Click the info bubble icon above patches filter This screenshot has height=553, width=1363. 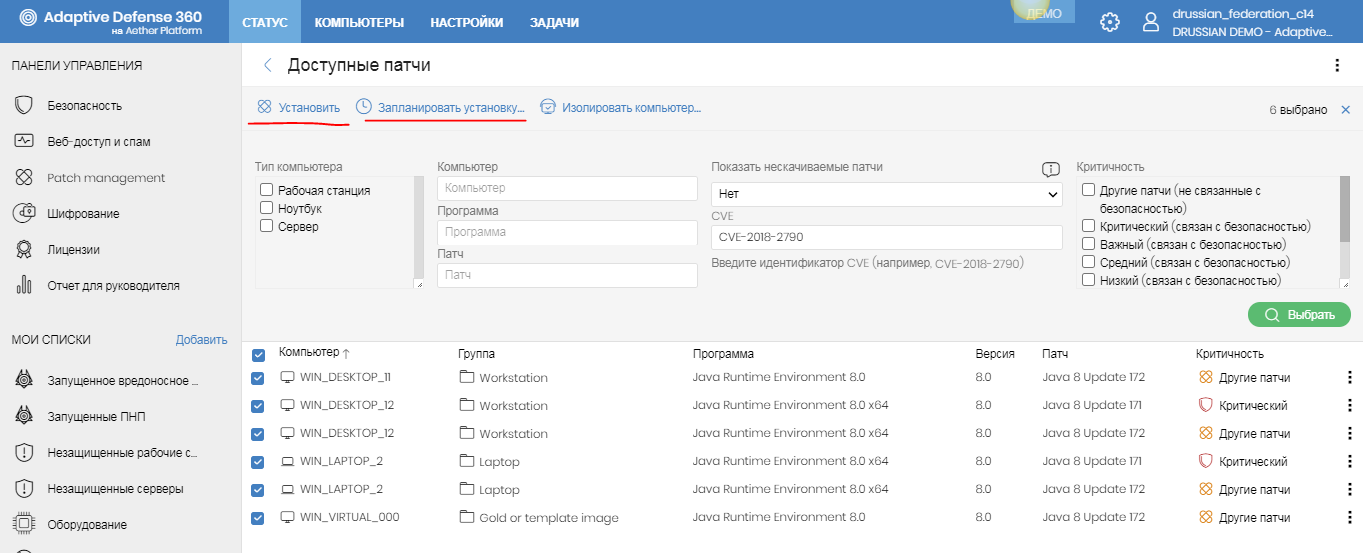pyautogui.click(x=1050, y=169)
